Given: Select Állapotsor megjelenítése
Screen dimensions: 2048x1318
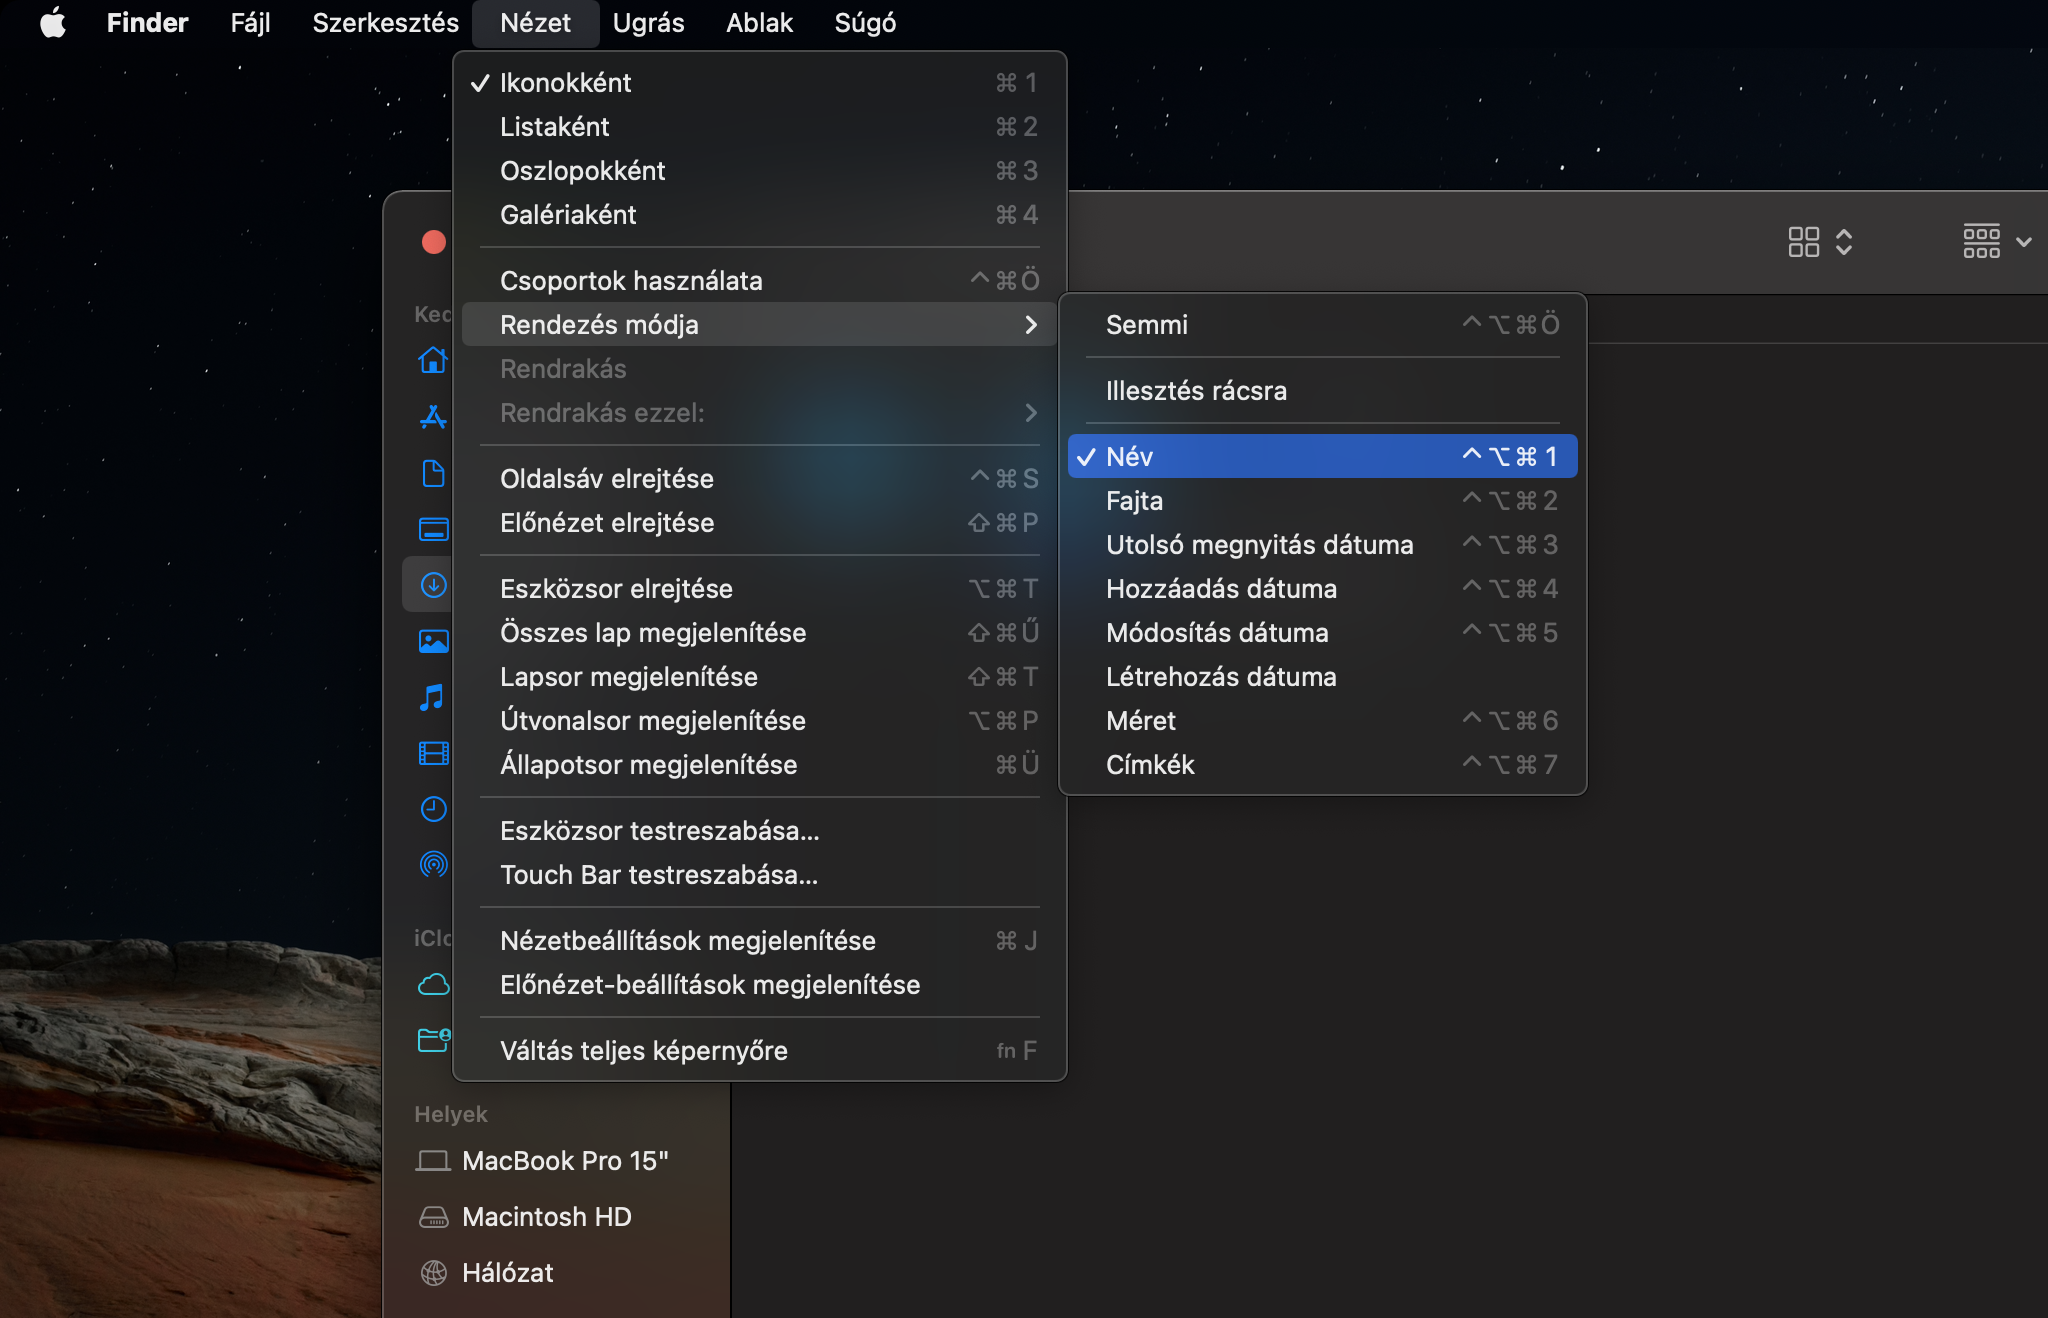Looking at the screenshot, I should point(760,765).
